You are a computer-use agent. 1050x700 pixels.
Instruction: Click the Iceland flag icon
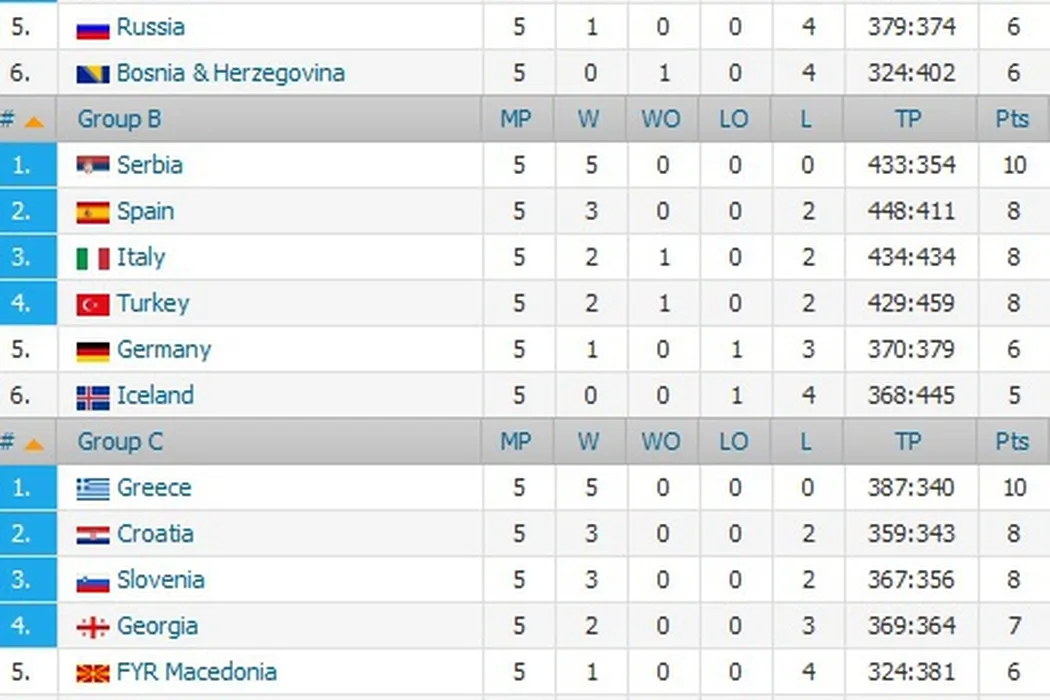click(x=93, y=397)
